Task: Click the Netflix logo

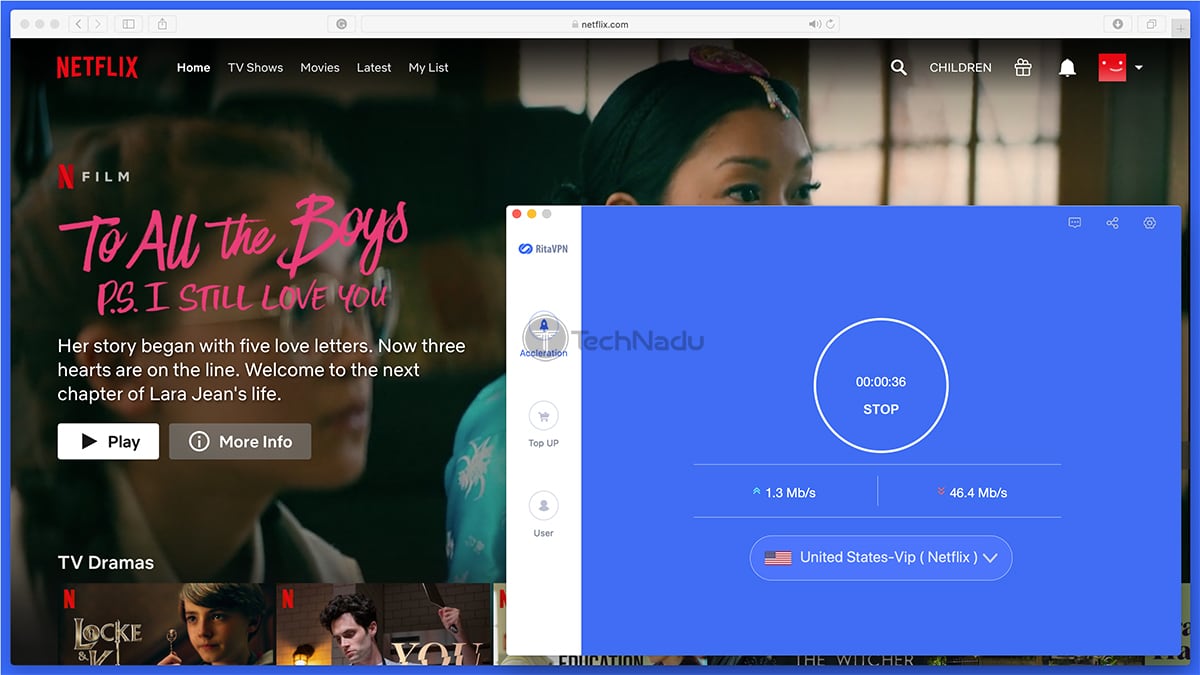Action: click(97, 68)
